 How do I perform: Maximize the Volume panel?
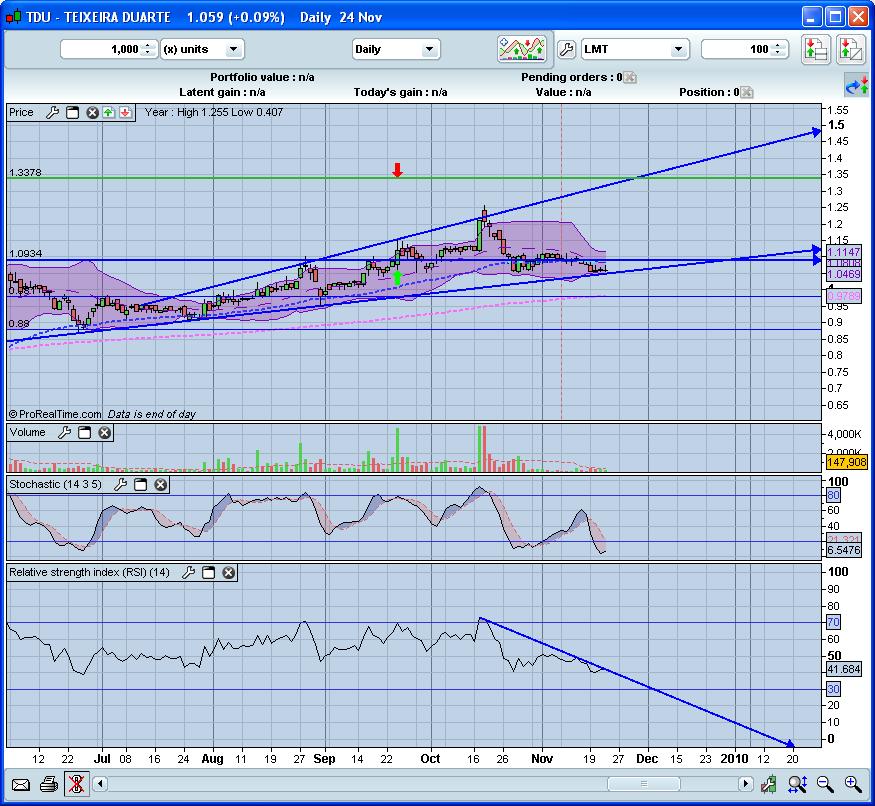(x=84, y=433)
